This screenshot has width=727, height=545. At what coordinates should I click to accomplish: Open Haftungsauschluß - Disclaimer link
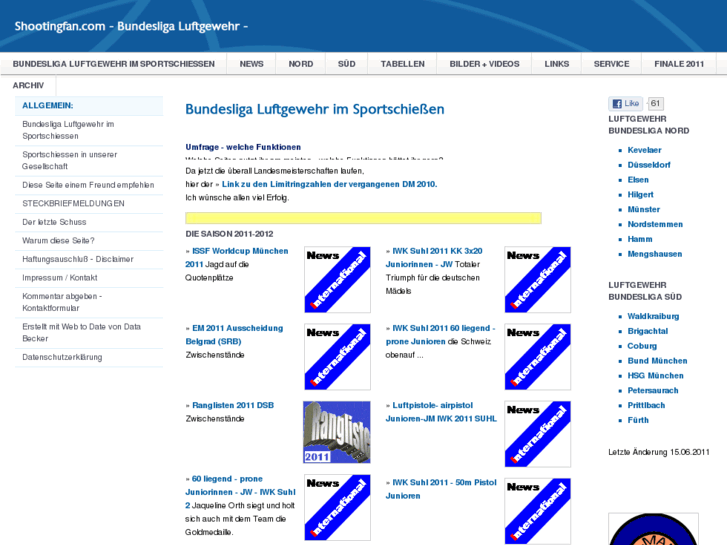tap(89, 259)
